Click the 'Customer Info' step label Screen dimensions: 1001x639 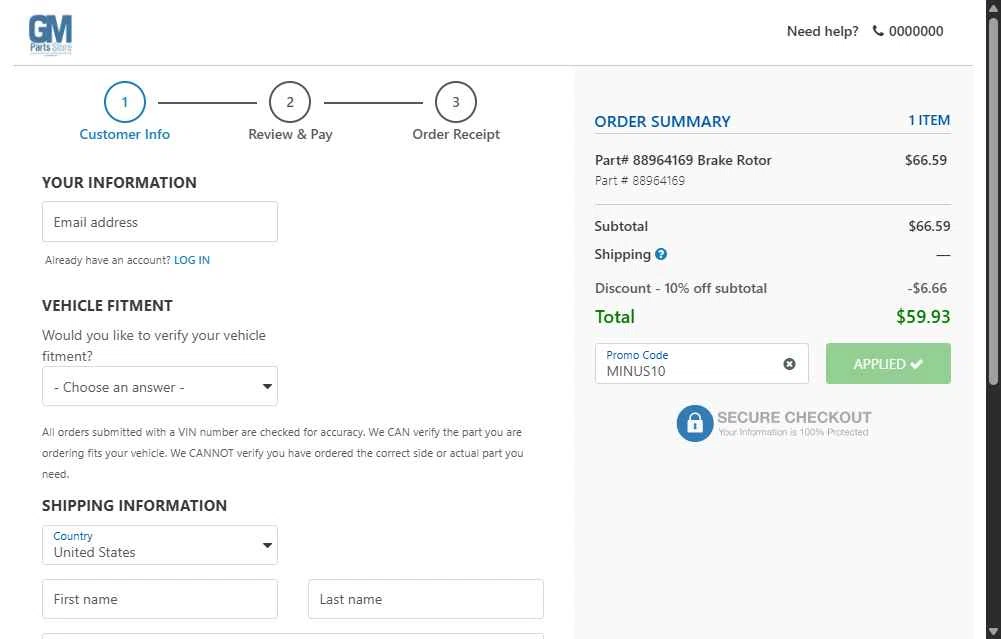124,134
